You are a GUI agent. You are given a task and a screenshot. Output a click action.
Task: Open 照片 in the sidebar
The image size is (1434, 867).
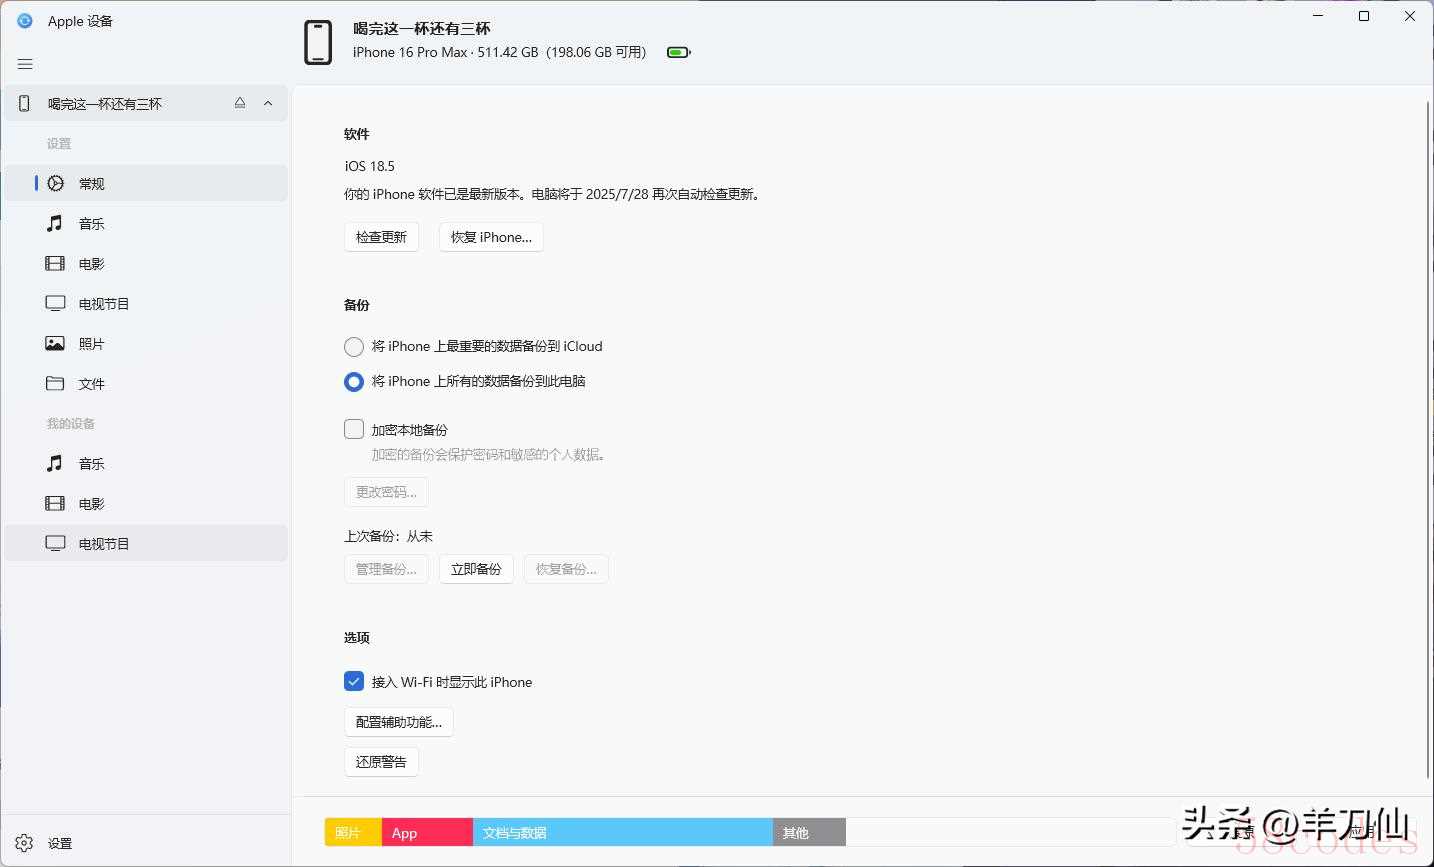click(146, 343)
